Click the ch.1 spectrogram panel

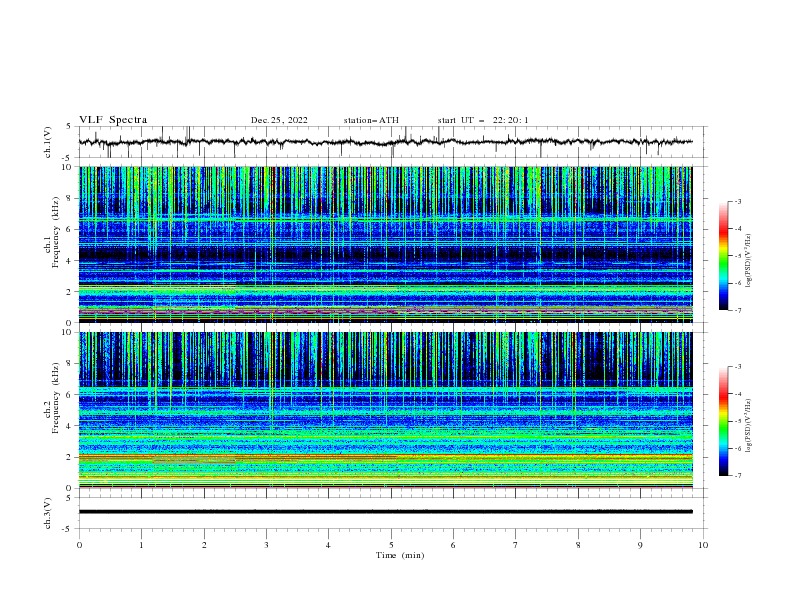(x=386, y=244)
